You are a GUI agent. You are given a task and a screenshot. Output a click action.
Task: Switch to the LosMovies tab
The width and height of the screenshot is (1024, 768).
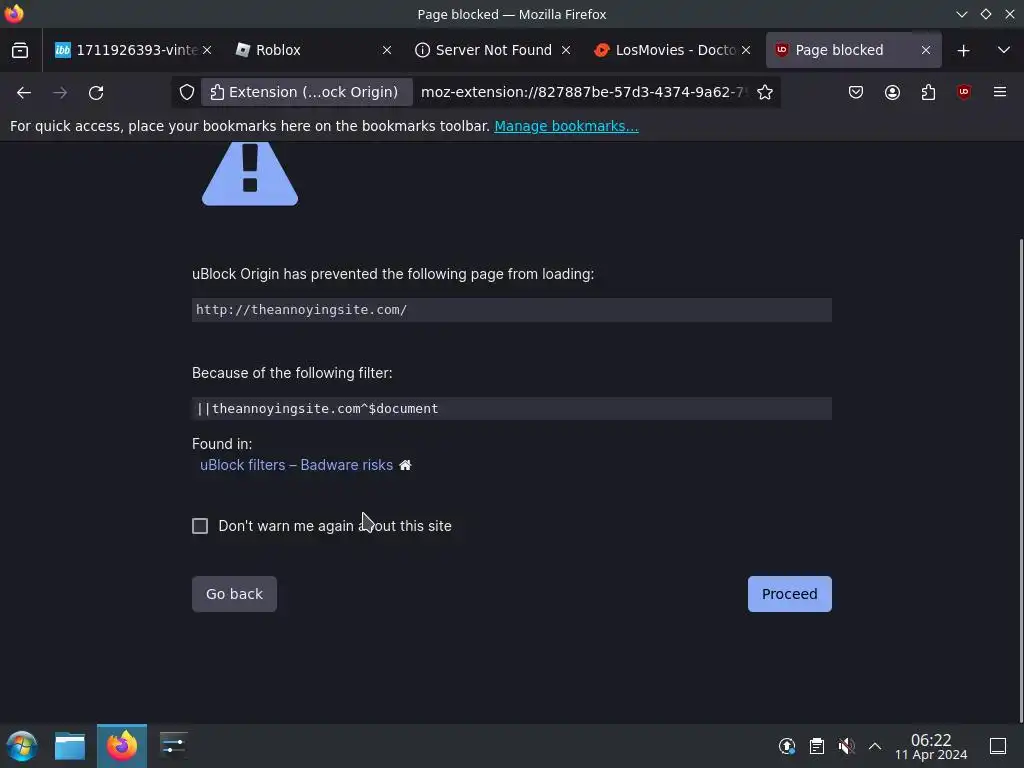[675, 50]
